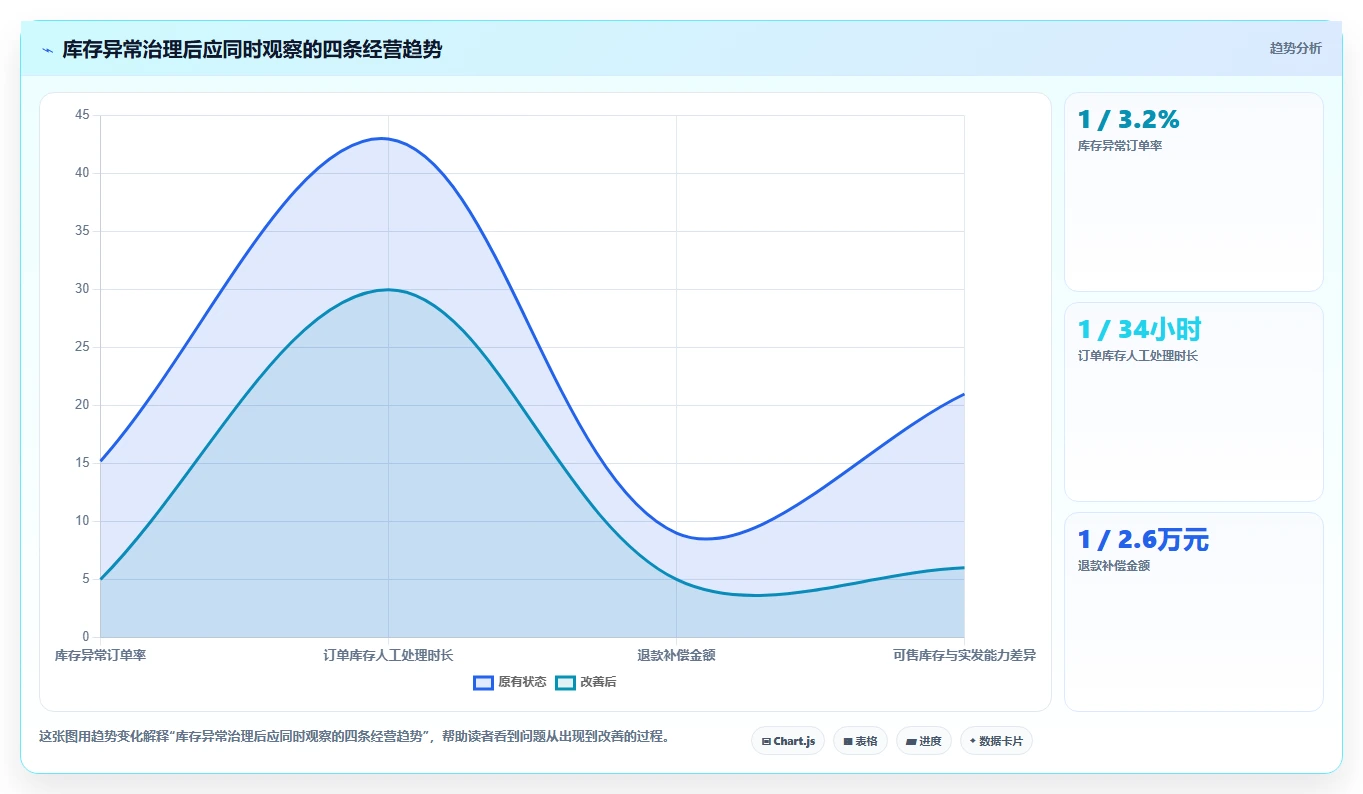Click the Chart.js tag chip
1363x794 pixels.
tap(788, 741)
